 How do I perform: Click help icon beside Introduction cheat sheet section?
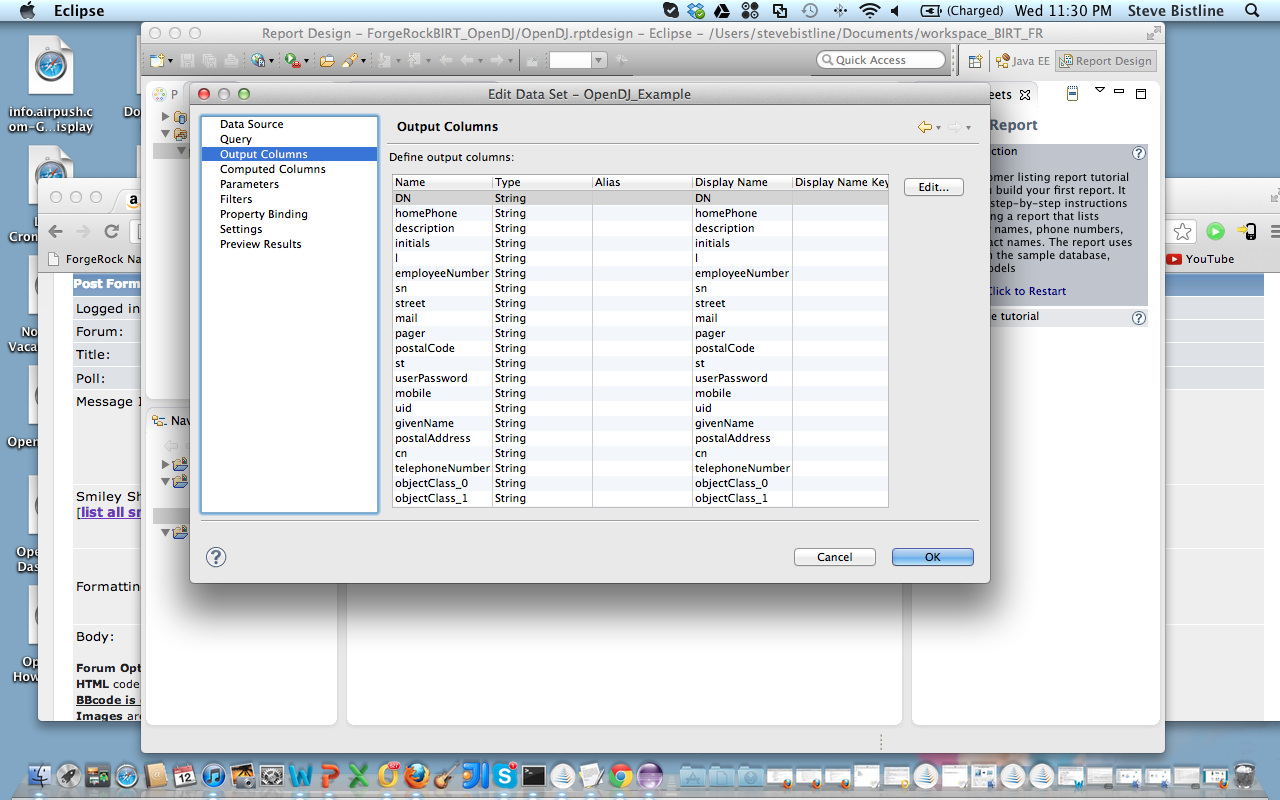tap(1138, 153)
